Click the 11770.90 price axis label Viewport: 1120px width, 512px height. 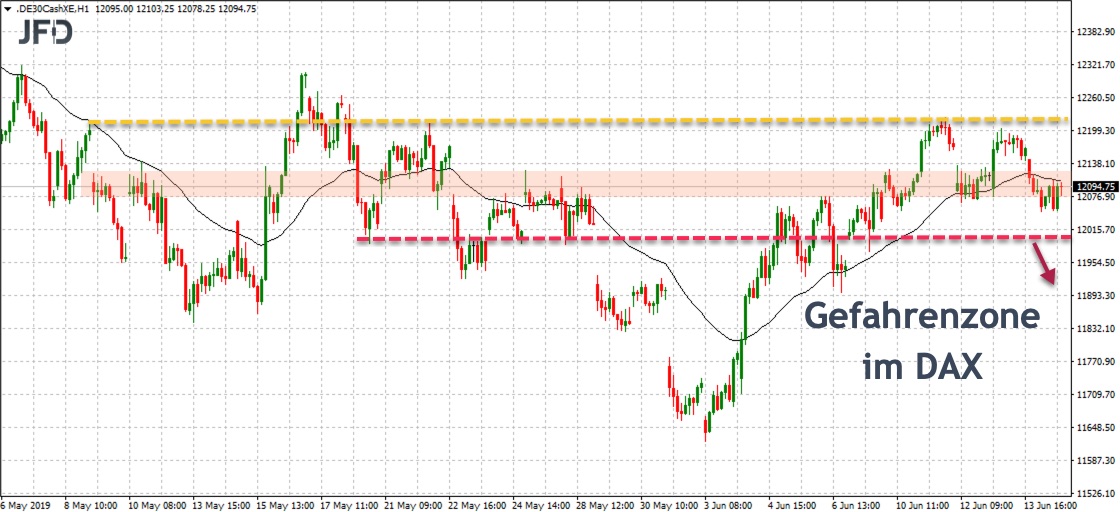[1095, 361]
